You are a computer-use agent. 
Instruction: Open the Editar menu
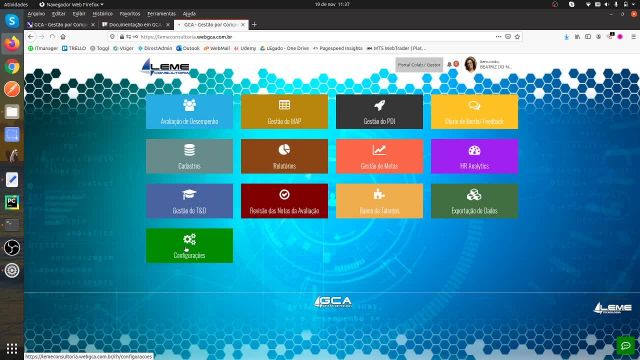click(x=59, y=14)
